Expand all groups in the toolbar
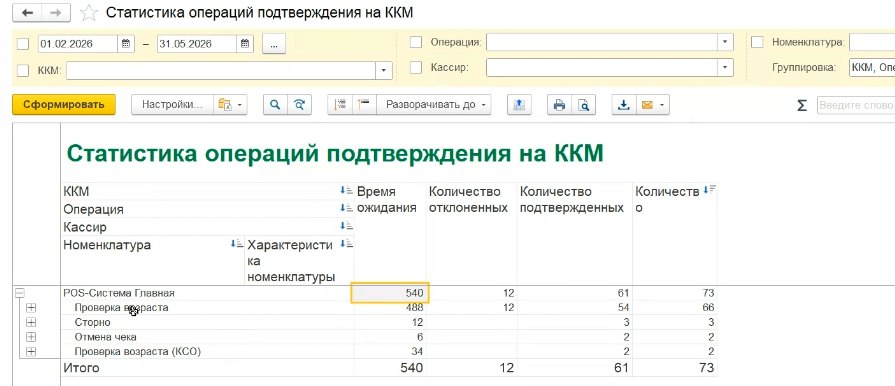 [x=364, y=104]
